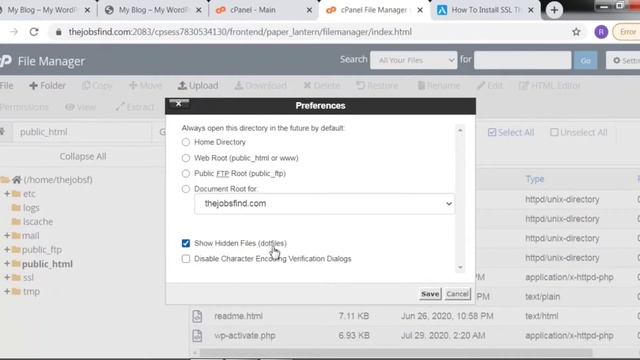The height and width of the screenshot is (360, 640).
Task: Select Public FTP Root radio option
Action: click(x=186, y=173)
